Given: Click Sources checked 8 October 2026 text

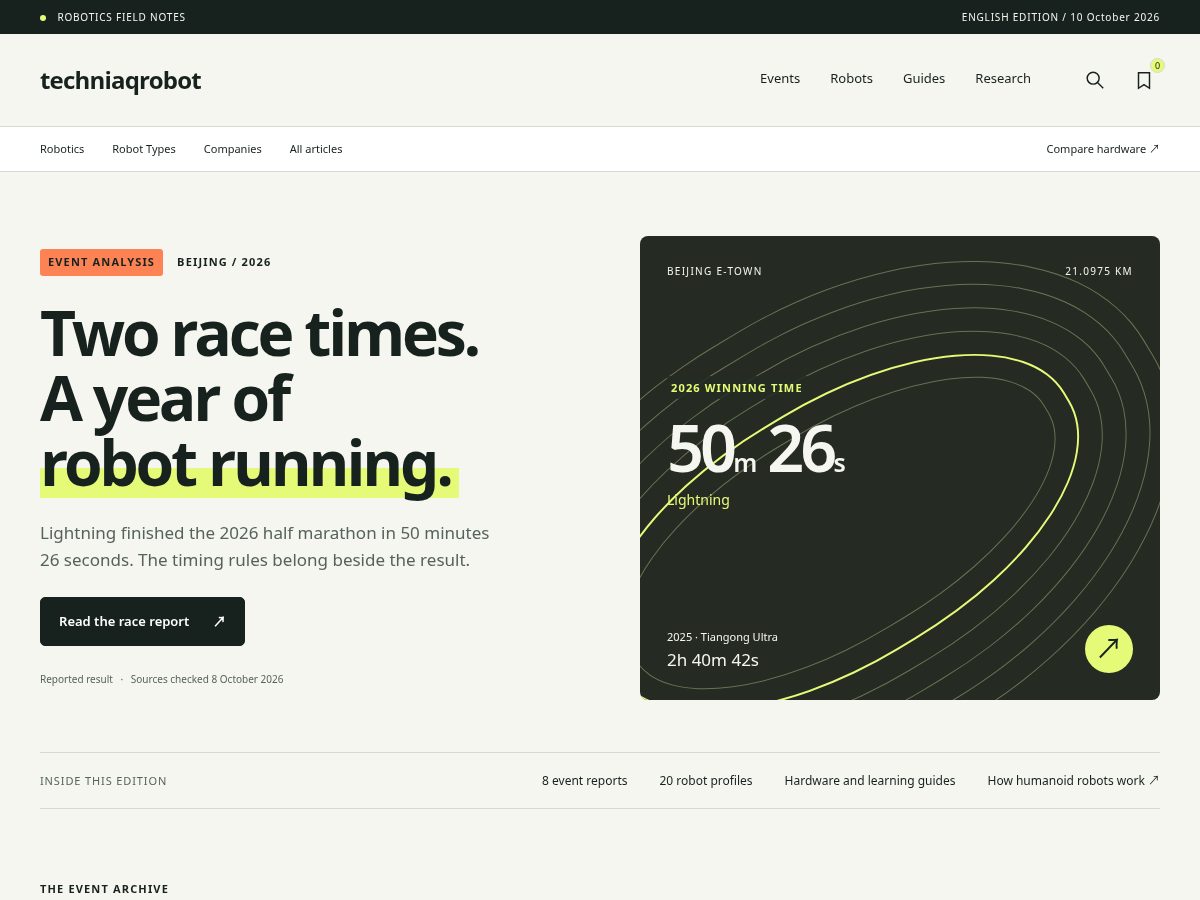Looking at the screenshot, I should tap(207, 679).
